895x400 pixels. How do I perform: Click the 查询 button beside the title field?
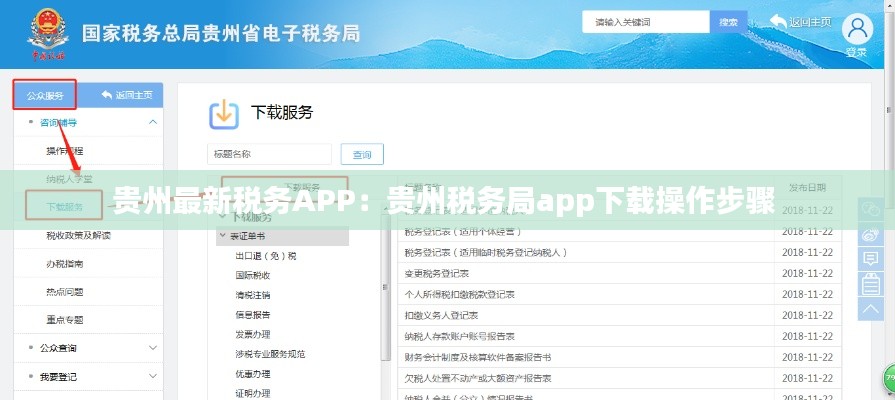click(x=362, y=154)
